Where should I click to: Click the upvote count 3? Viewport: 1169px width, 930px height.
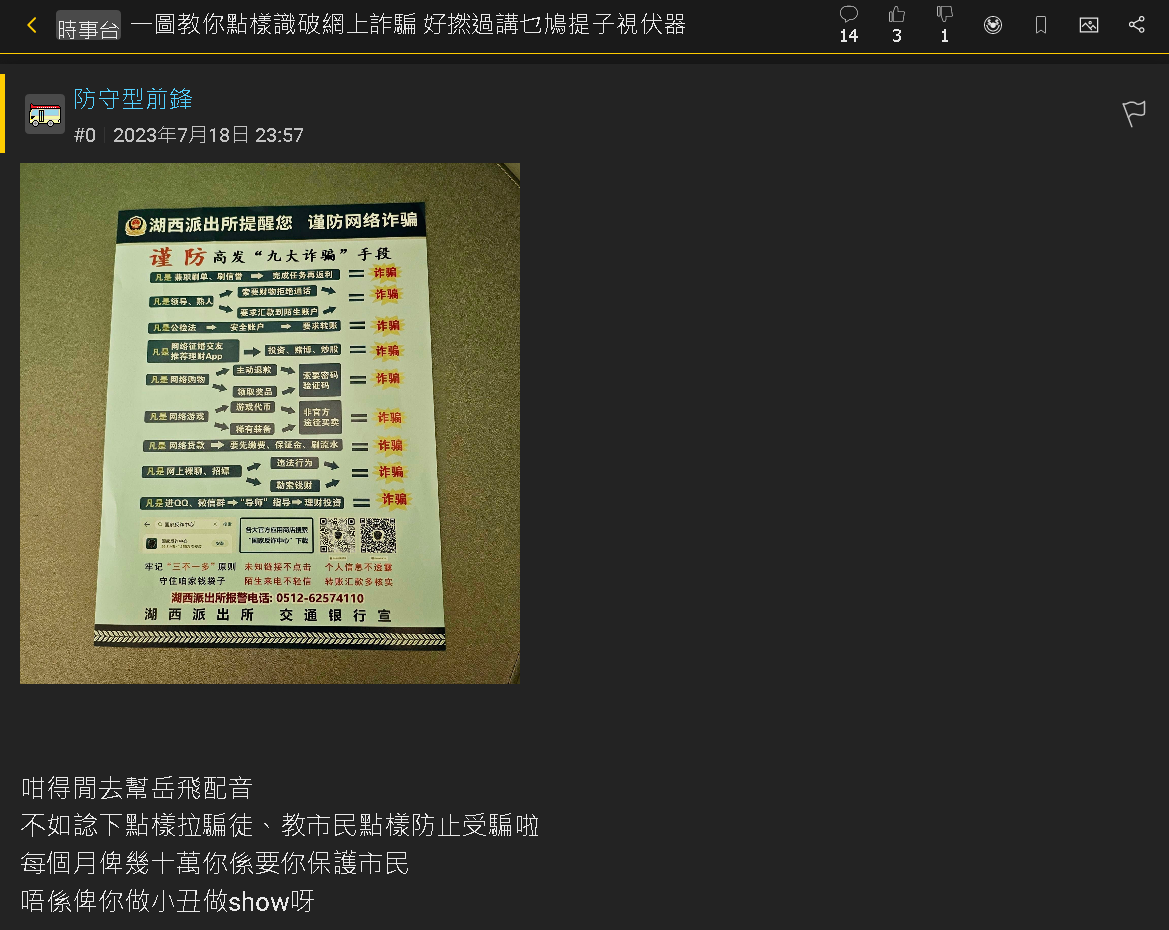tap(897, 36)
